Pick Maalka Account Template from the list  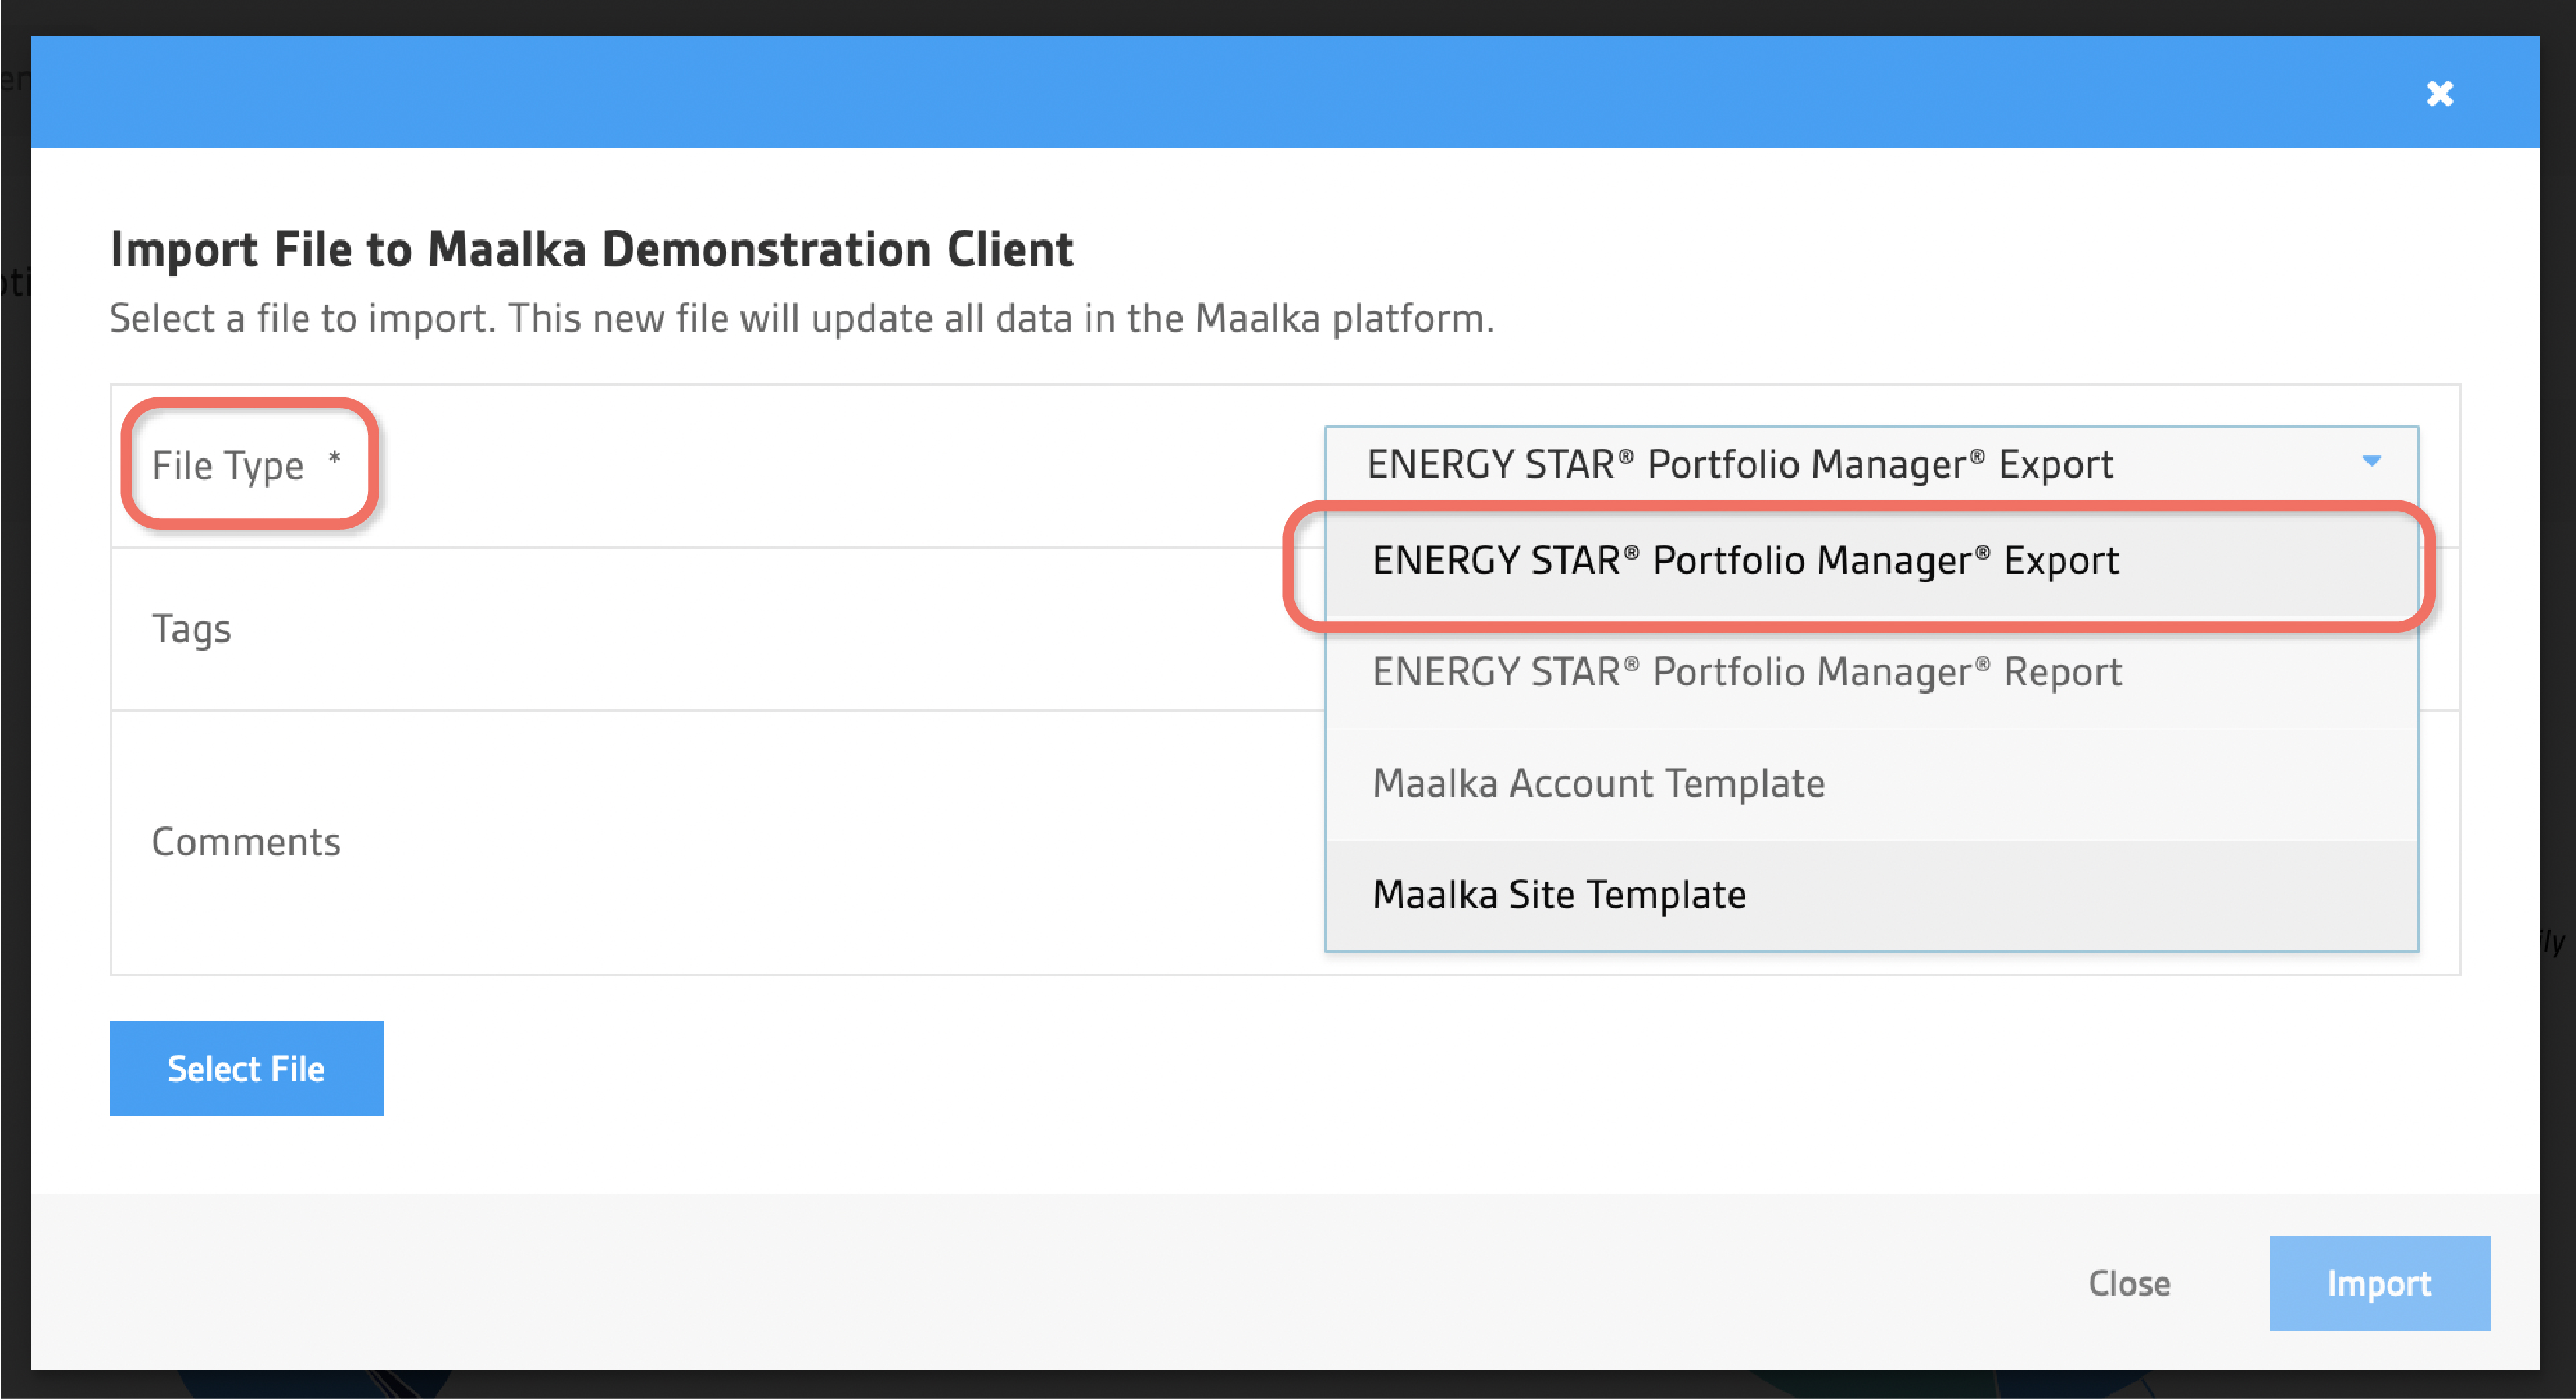1871,784
